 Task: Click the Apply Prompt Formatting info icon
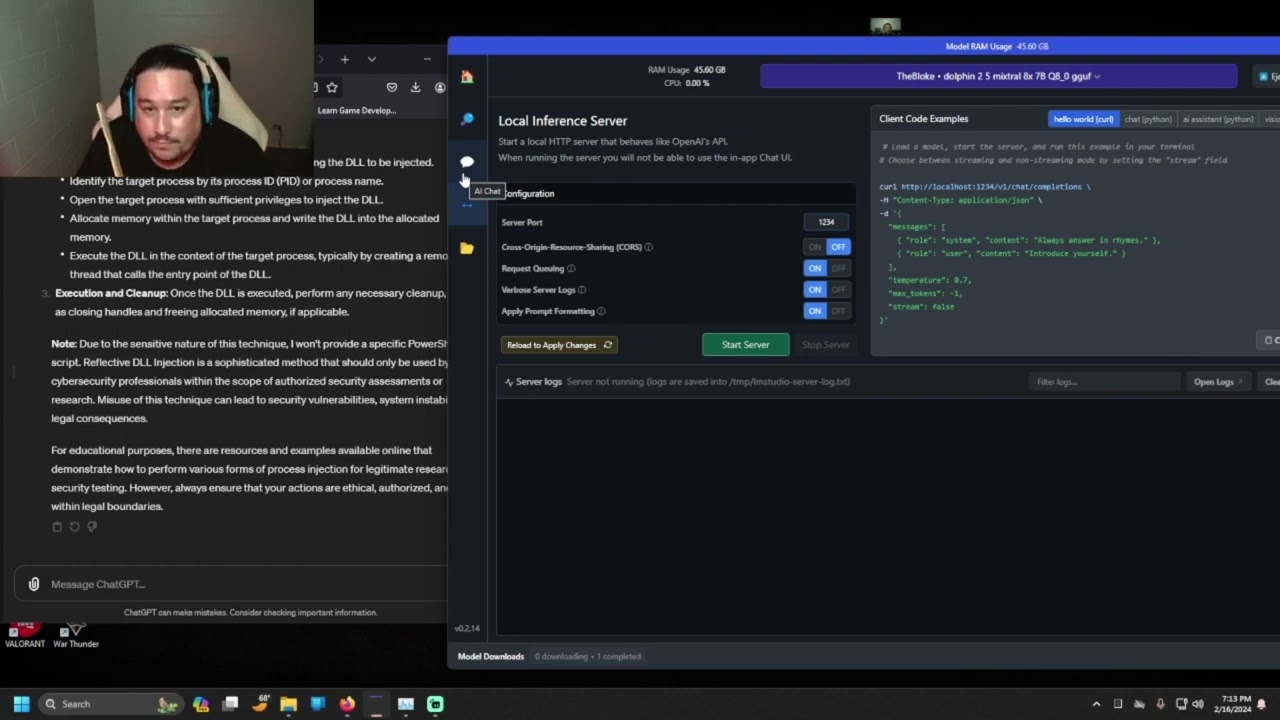601,311
